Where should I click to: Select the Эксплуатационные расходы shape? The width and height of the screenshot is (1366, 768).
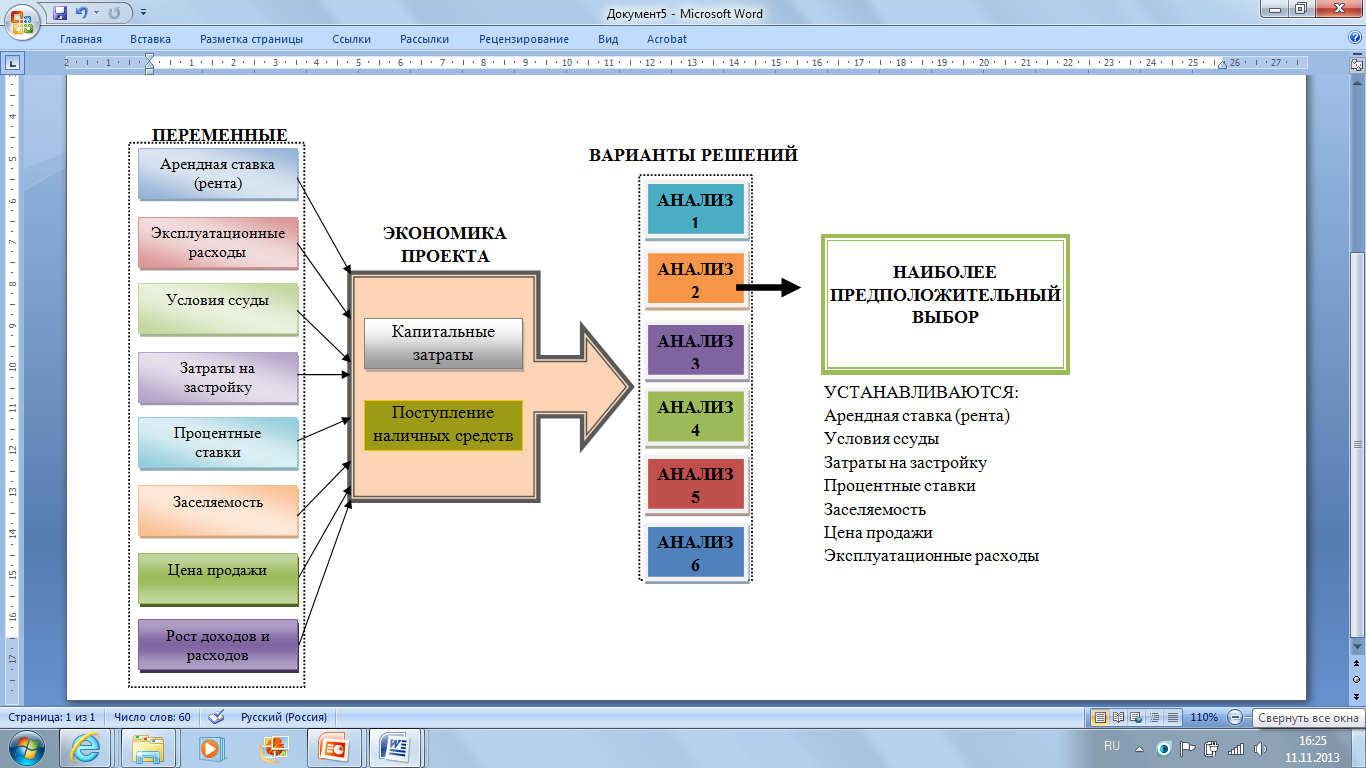pos(218,243)
